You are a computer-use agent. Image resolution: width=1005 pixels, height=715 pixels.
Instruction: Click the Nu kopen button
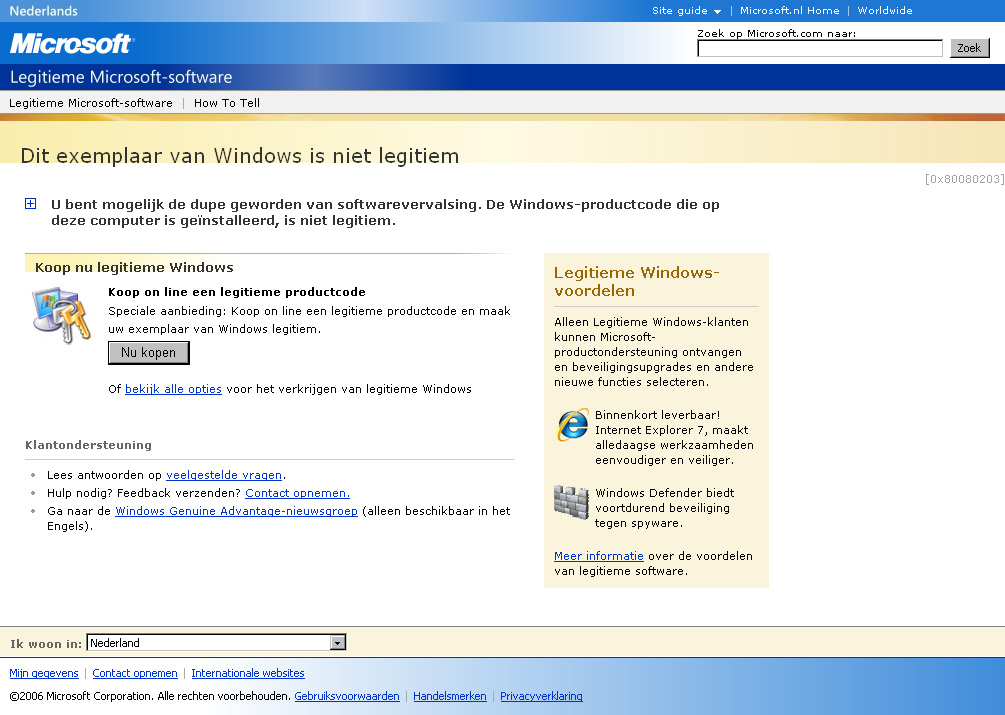(x=149, y=352)
